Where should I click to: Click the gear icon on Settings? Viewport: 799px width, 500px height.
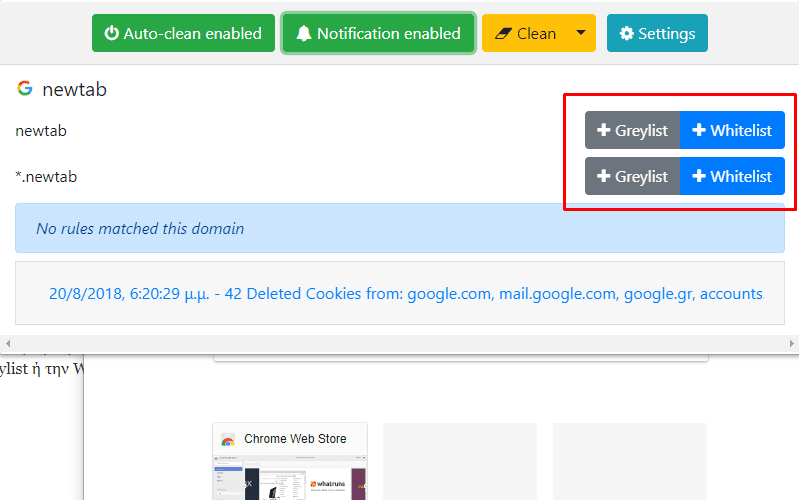[x=626, y=34]
